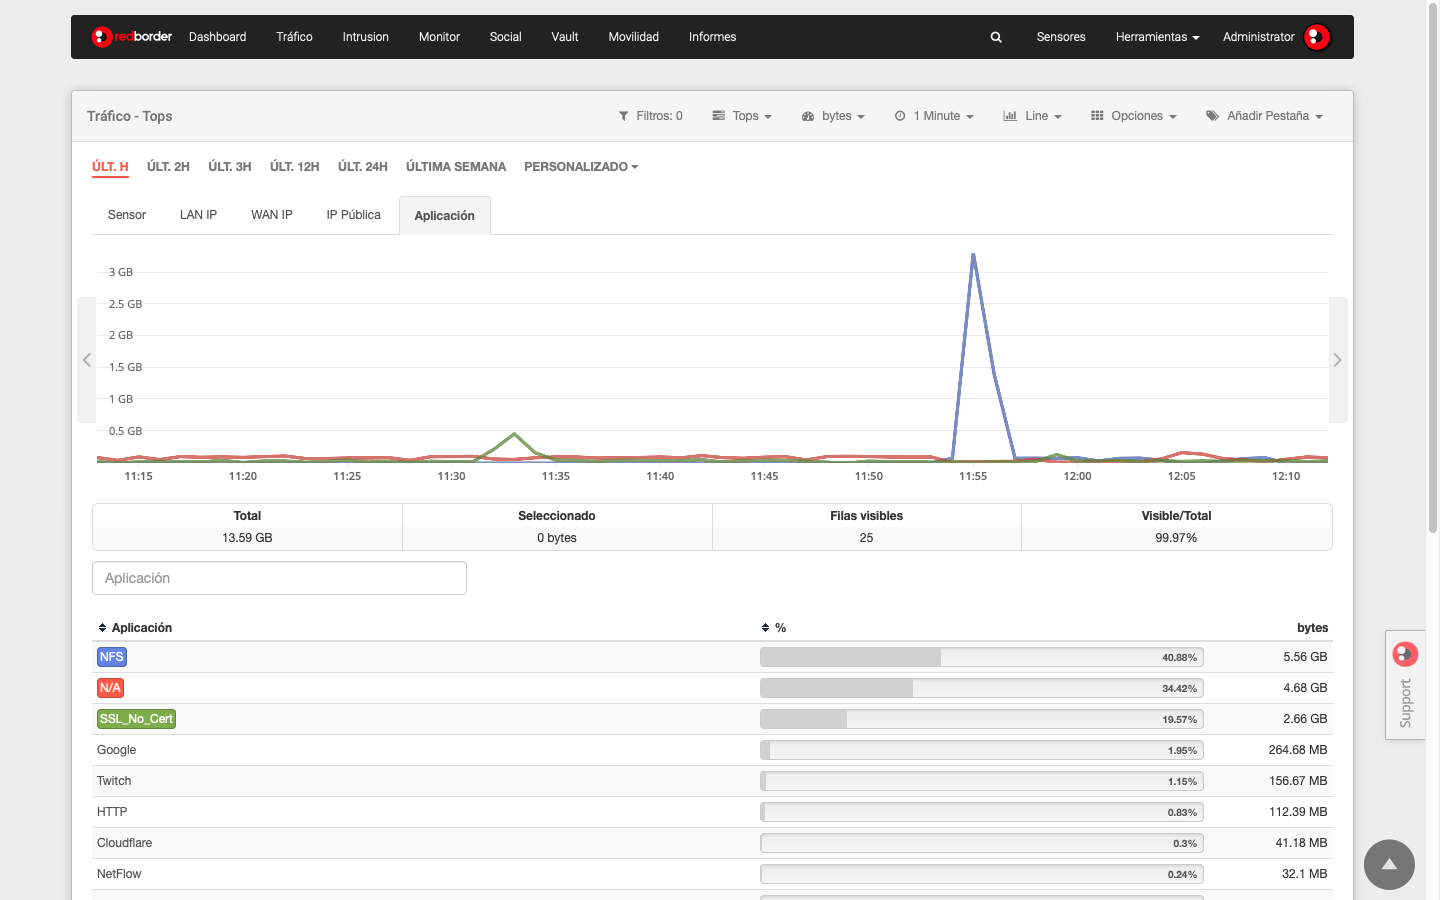The image size is (1440, 900).
Task: Click the Total 13.59 GB value
Action: (x=247, y=538)
